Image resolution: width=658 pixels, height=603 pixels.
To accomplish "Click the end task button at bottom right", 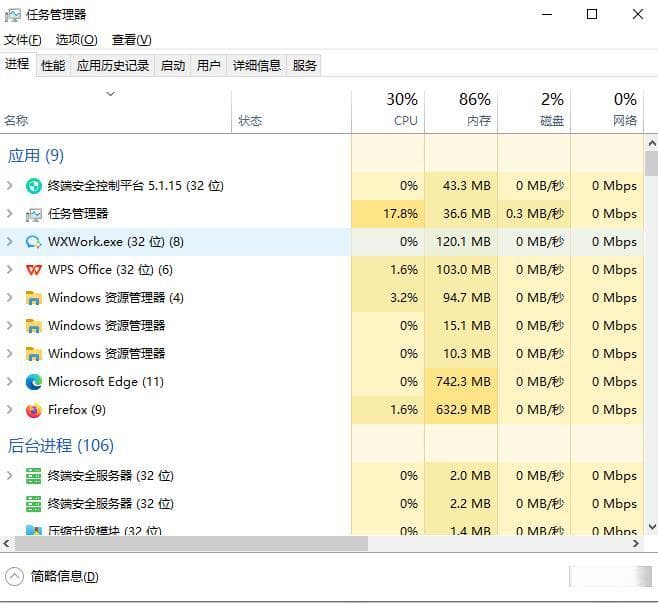I will coord(610,577).
